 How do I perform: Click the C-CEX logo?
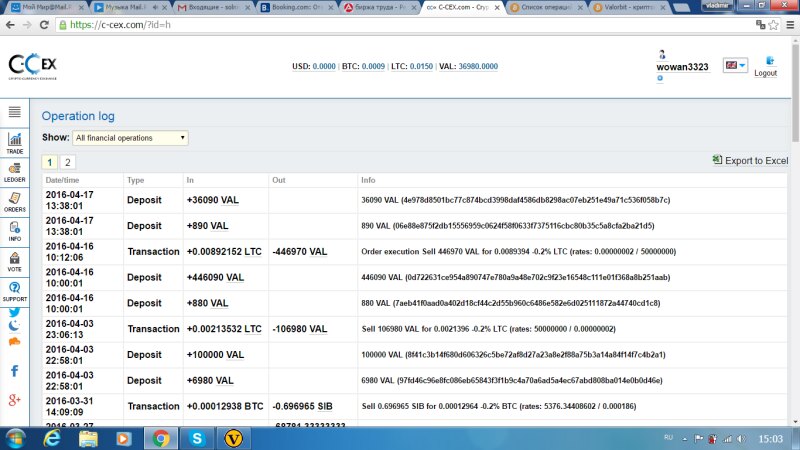pyautogui.click(x=37, y=66)
